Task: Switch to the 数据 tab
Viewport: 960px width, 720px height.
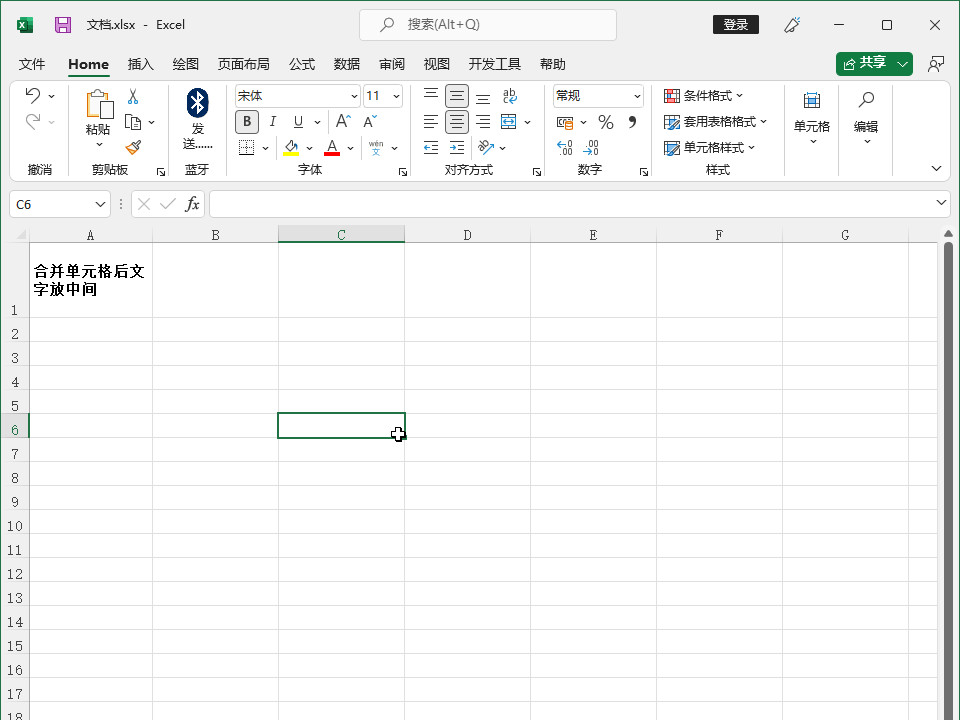Action: [347, 64]
